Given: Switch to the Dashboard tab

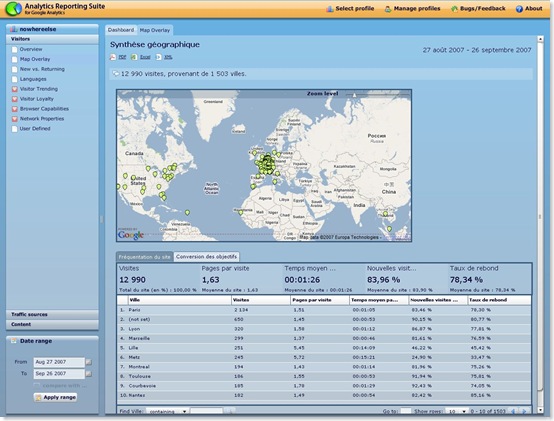Looking at the screenshot, I should (121, 30).
